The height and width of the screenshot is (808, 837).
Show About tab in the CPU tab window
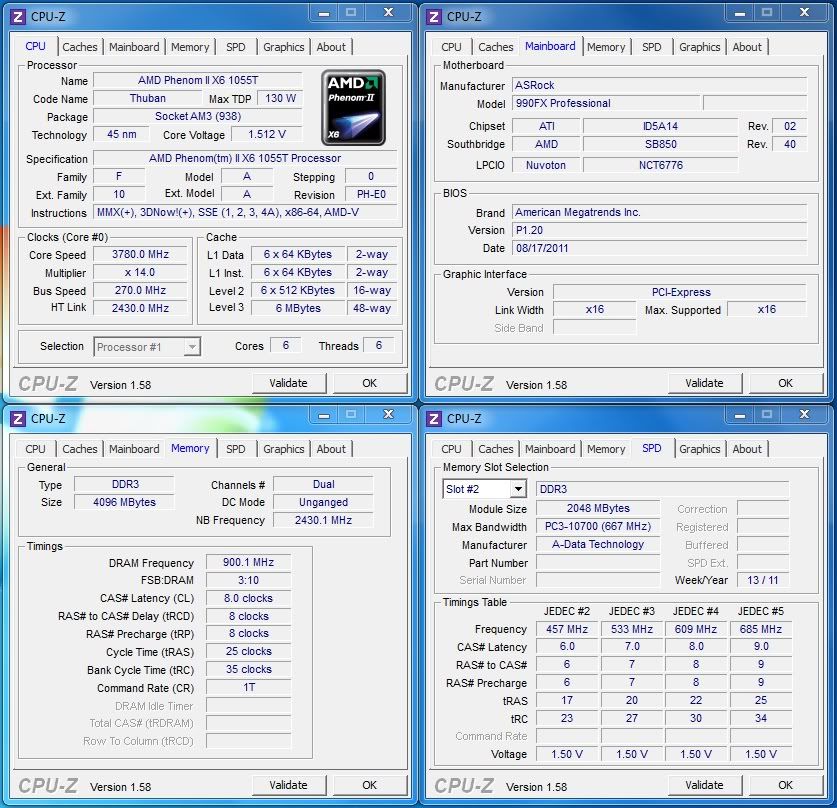[331, 47]
